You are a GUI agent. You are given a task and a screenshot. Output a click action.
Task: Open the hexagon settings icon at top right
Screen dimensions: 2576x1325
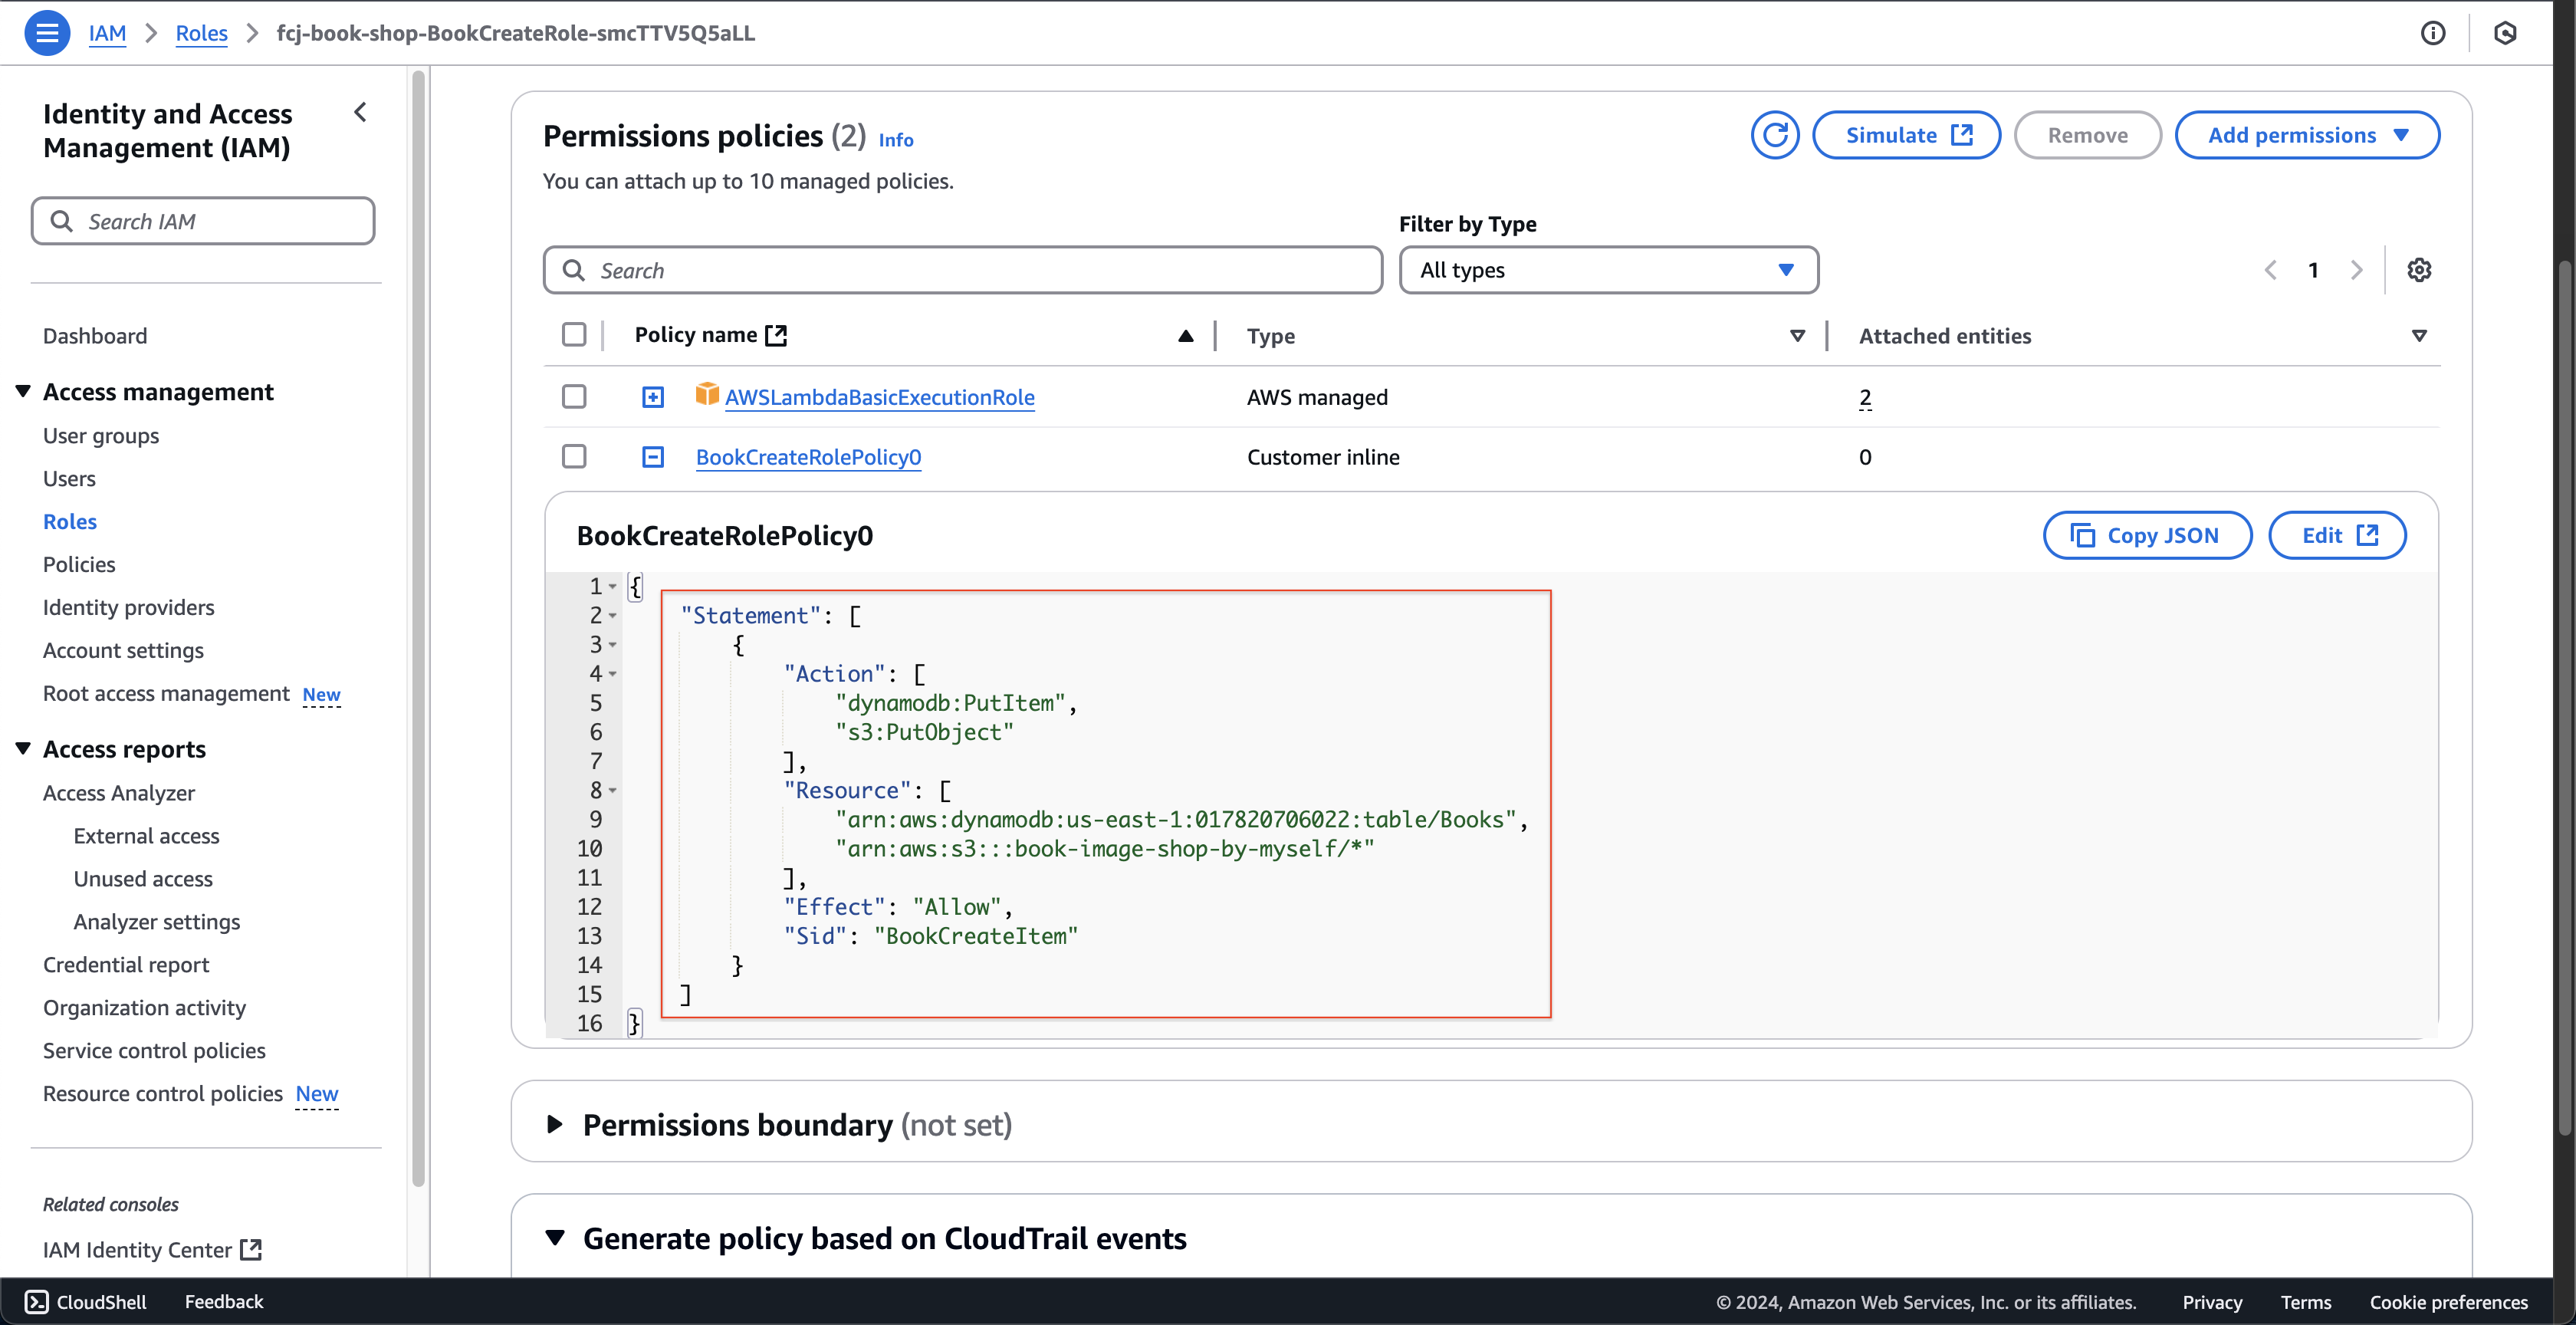(2505, 33)
